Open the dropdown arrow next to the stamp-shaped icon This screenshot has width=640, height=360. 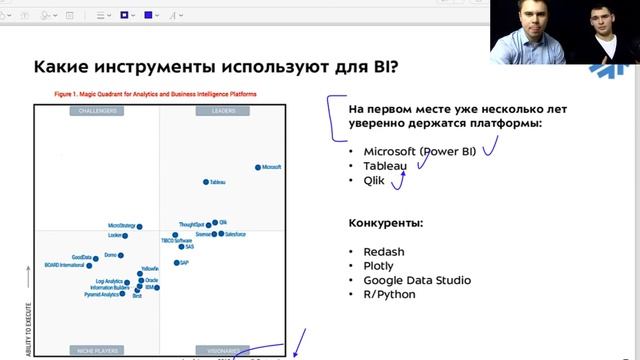point(55,16)
